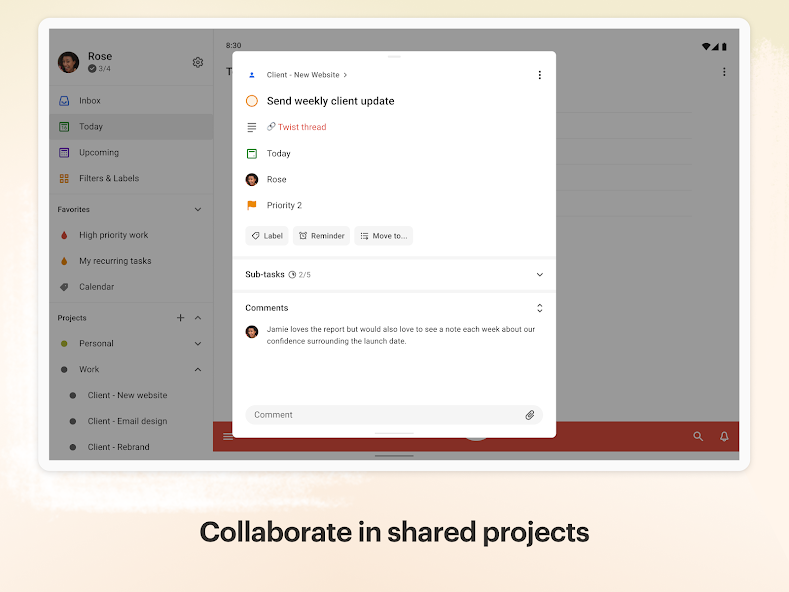
Task: Expand the Personal project
Action: pos(198,343)
